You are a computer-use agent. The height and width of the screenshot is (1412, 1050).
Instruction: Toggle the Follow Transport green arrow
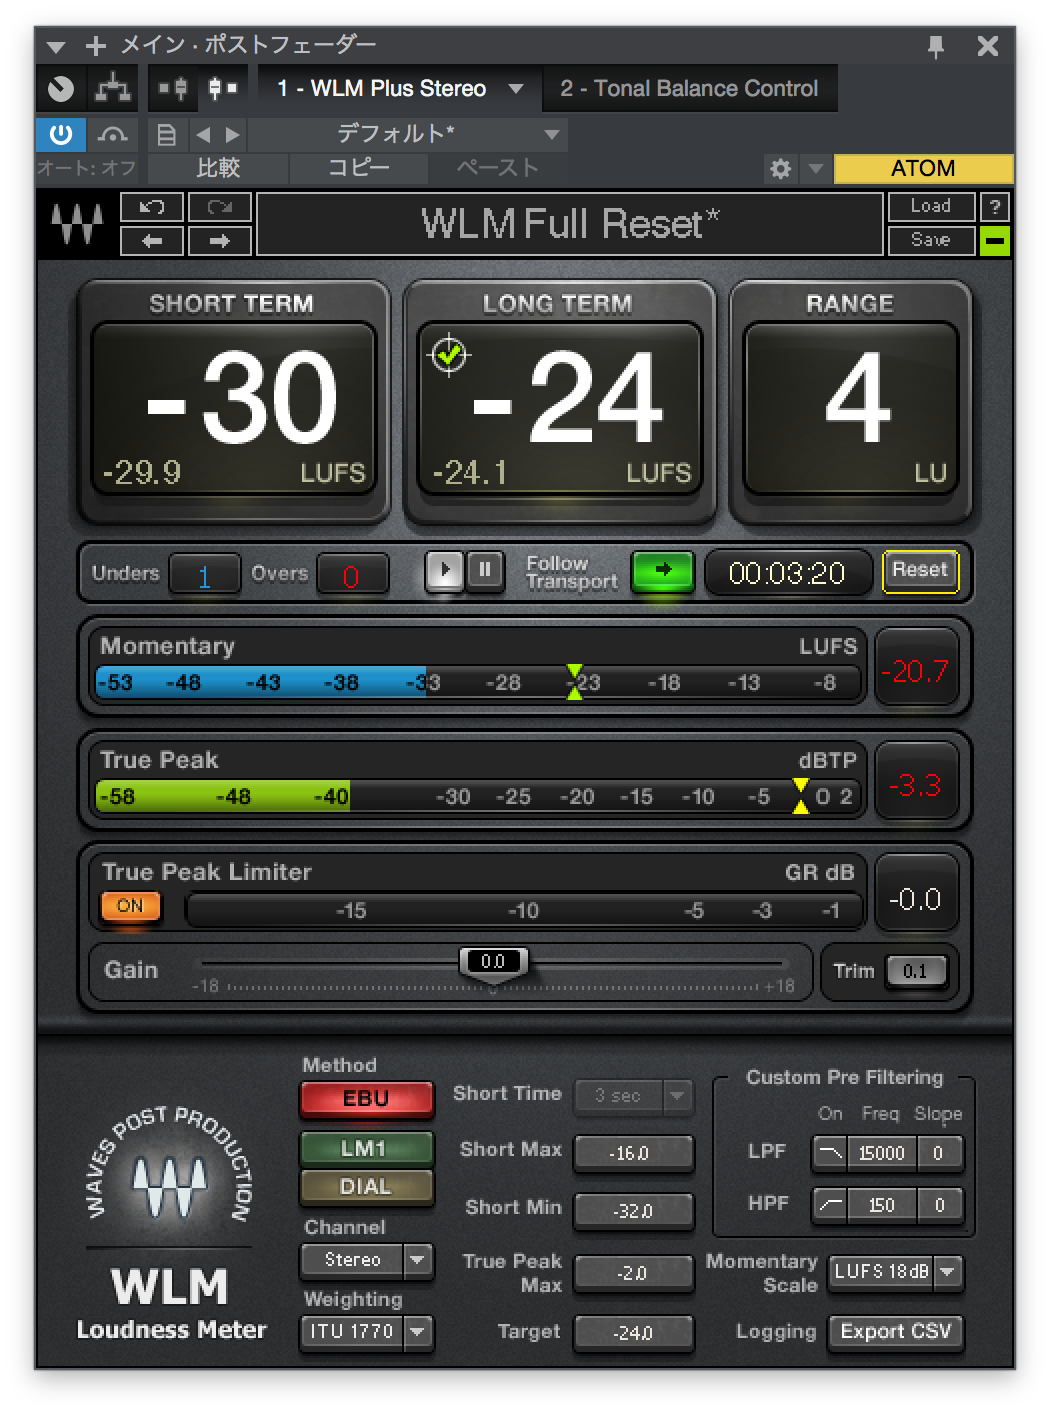tap(662, 571)
